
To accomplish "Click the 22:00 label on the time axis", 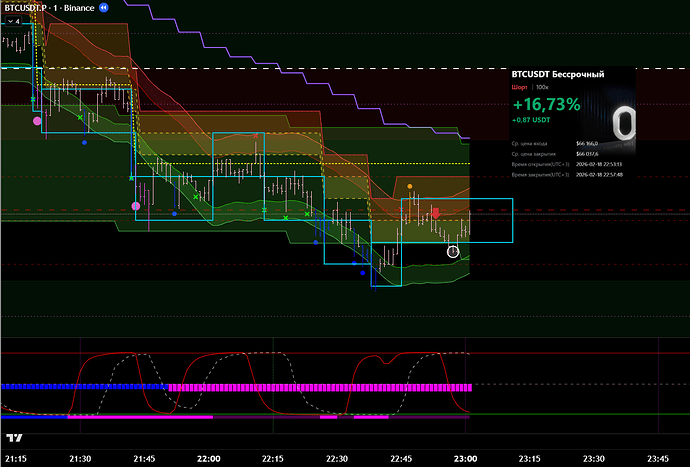I will [x=208, y=457].
